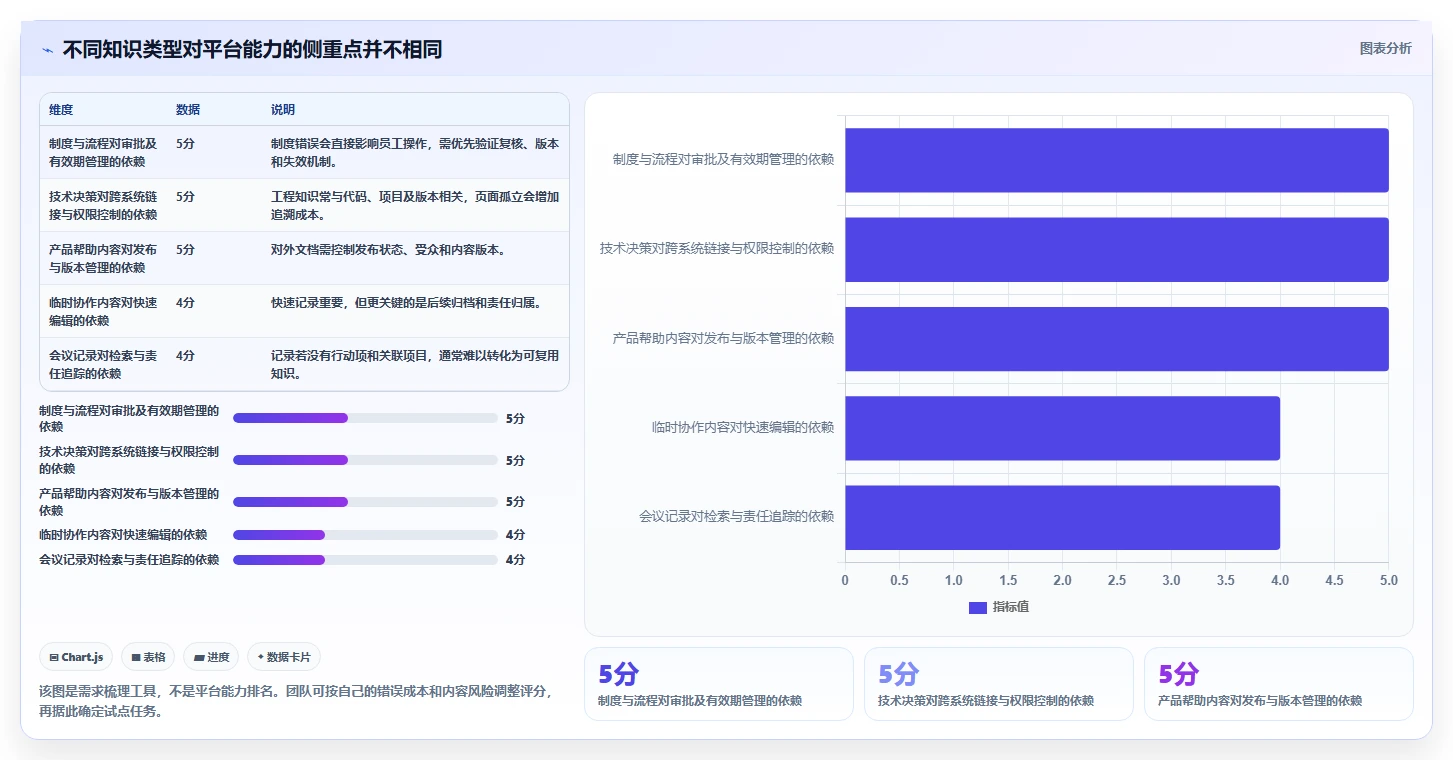1453x760 pixels.
Task: Click chart bar for 技术决策对跨系统链接与权限控制的依赖
Action: click(1117, 249)
